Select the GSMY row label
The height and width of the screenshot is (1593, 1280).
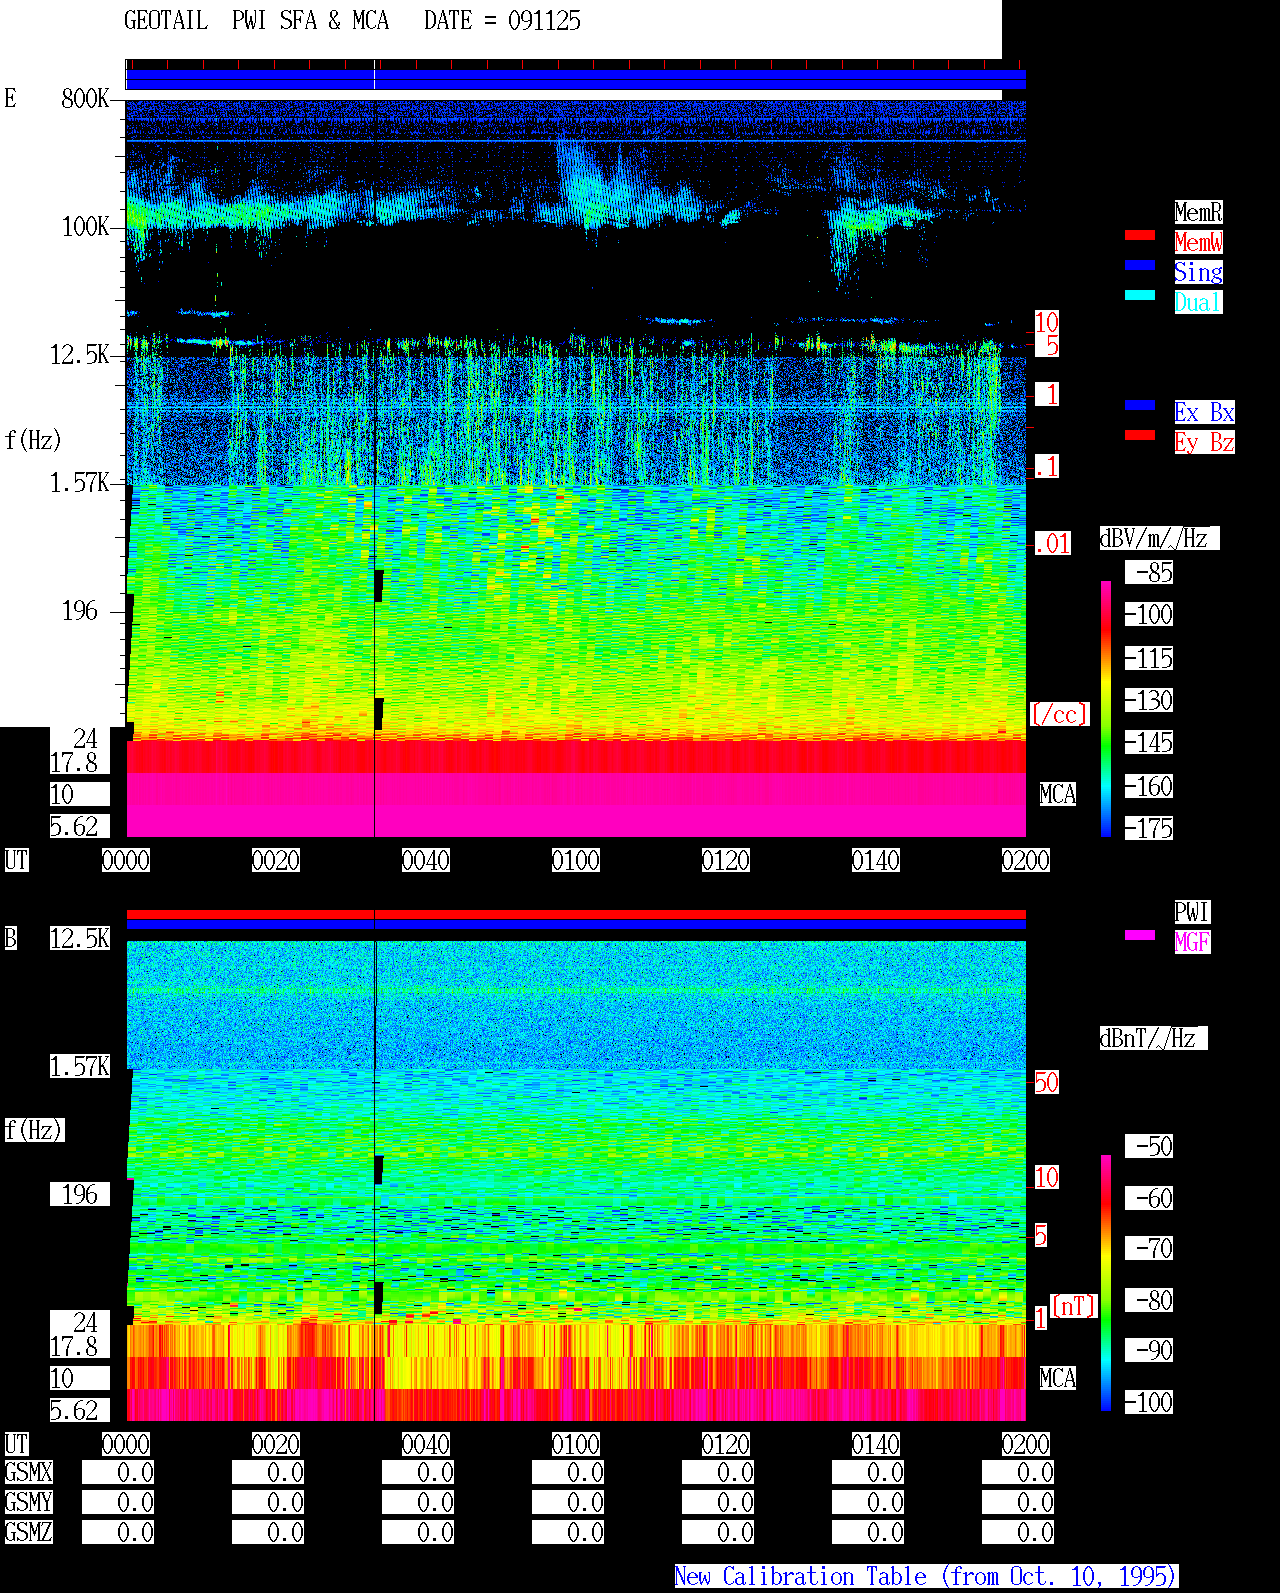point(28,1502)
